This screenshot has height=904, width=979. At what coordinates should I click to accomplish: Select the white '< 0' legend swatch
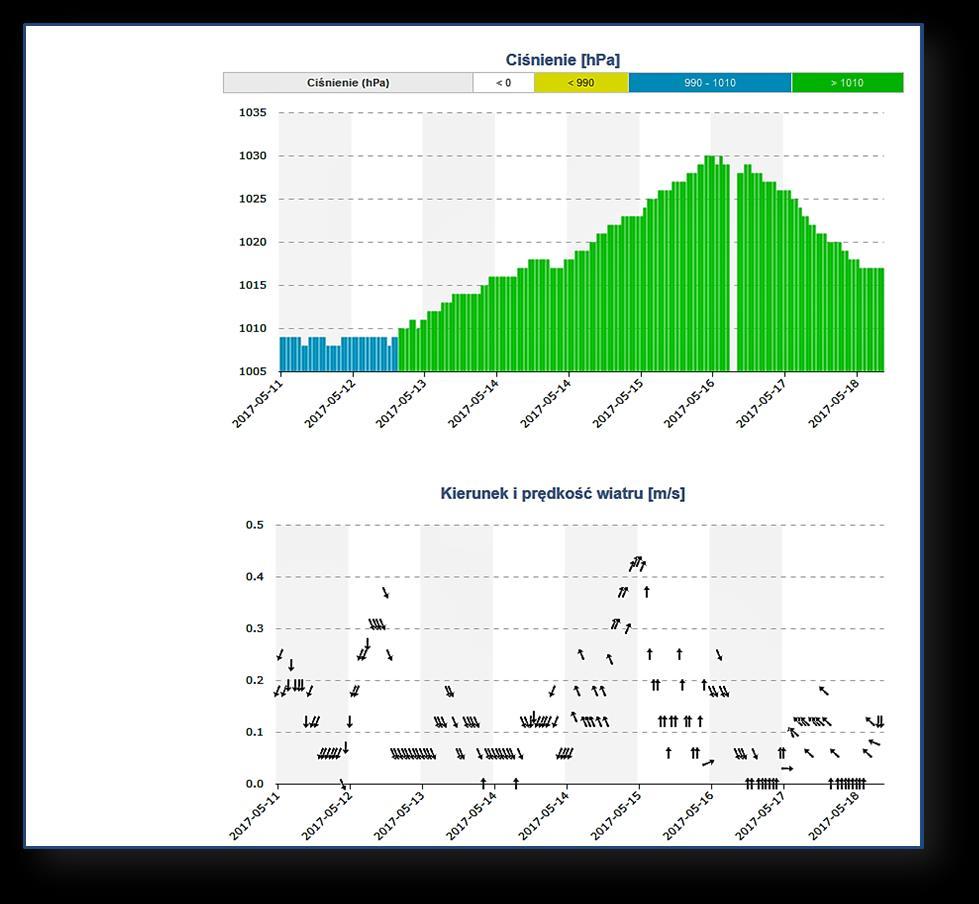point(503,82)
